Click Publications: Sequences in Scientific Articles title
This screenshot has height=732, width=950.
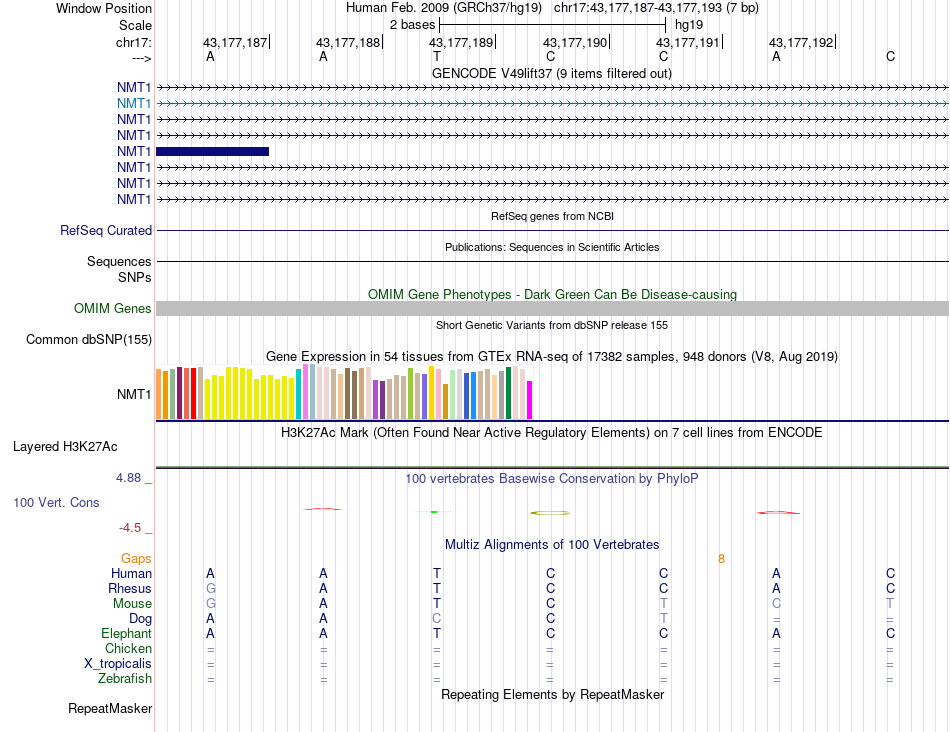coord(552,247)
